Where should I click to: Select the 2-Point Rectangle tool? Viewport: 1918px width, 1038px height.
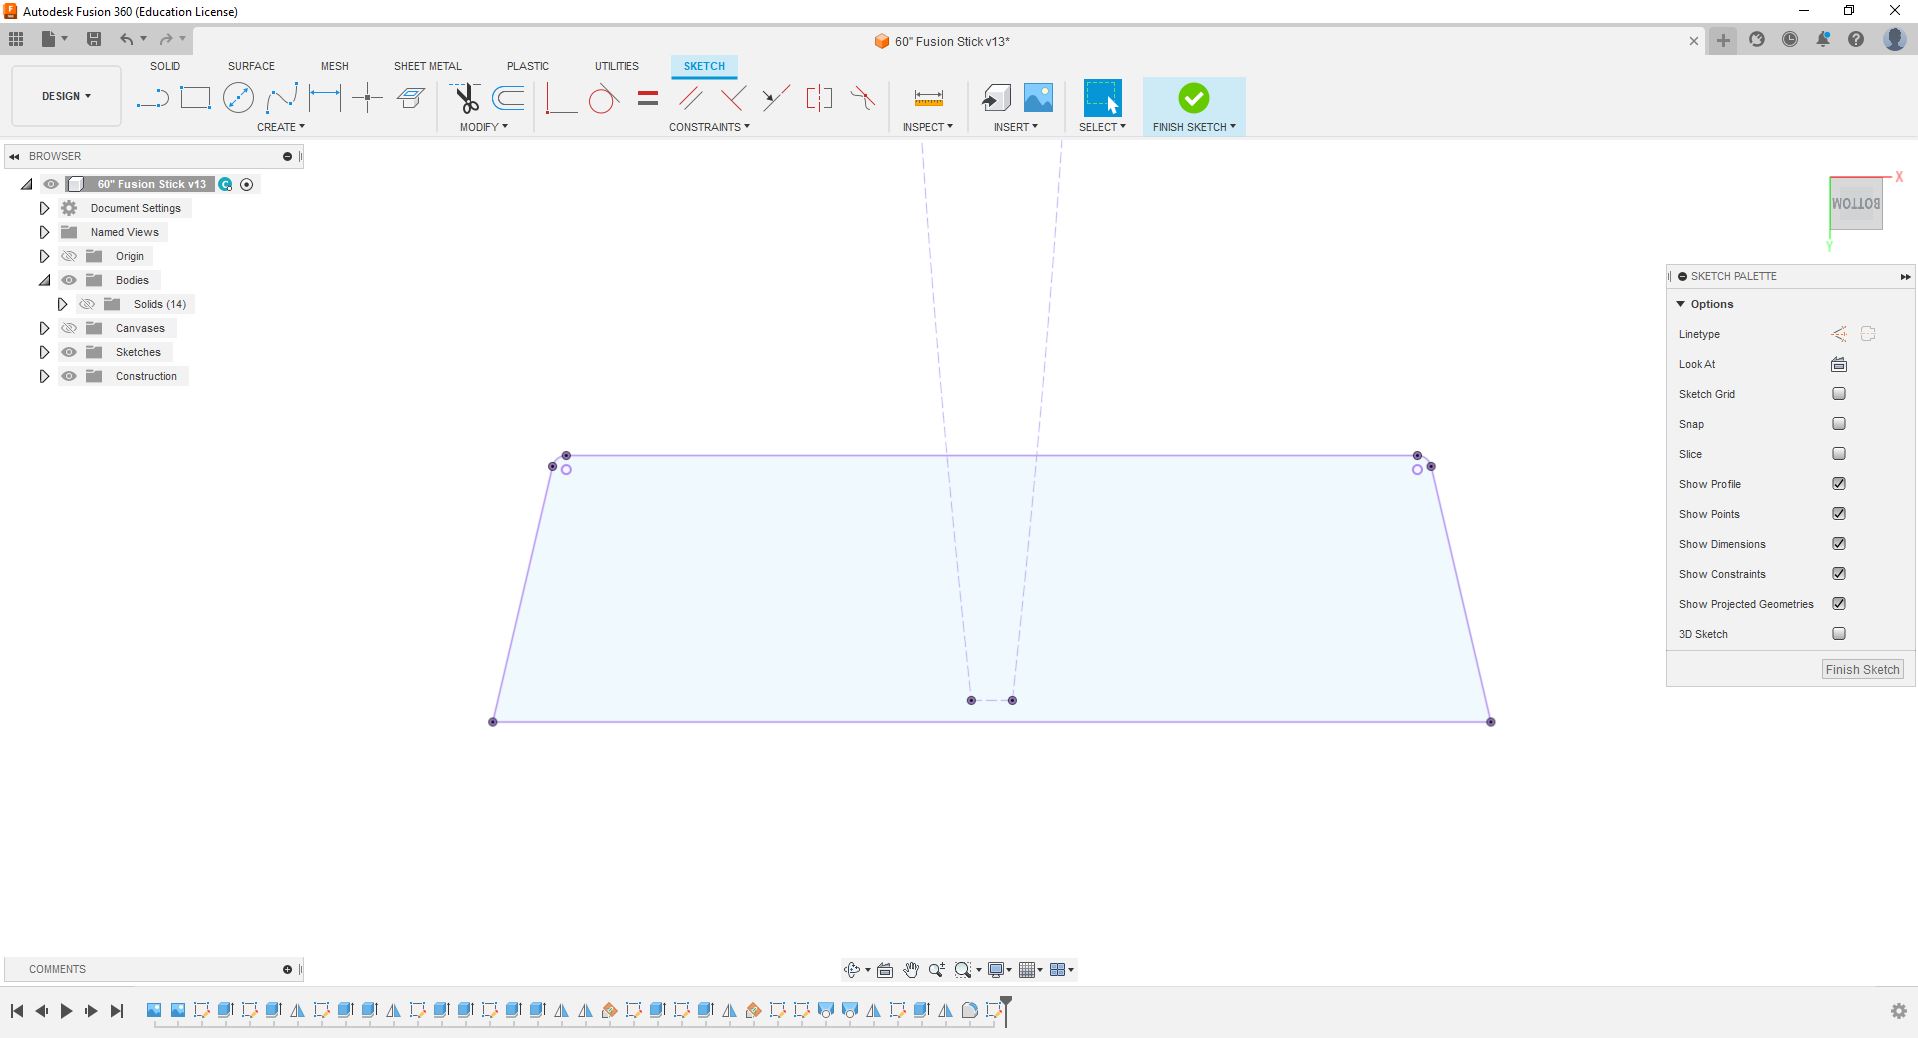pos(195,98)
